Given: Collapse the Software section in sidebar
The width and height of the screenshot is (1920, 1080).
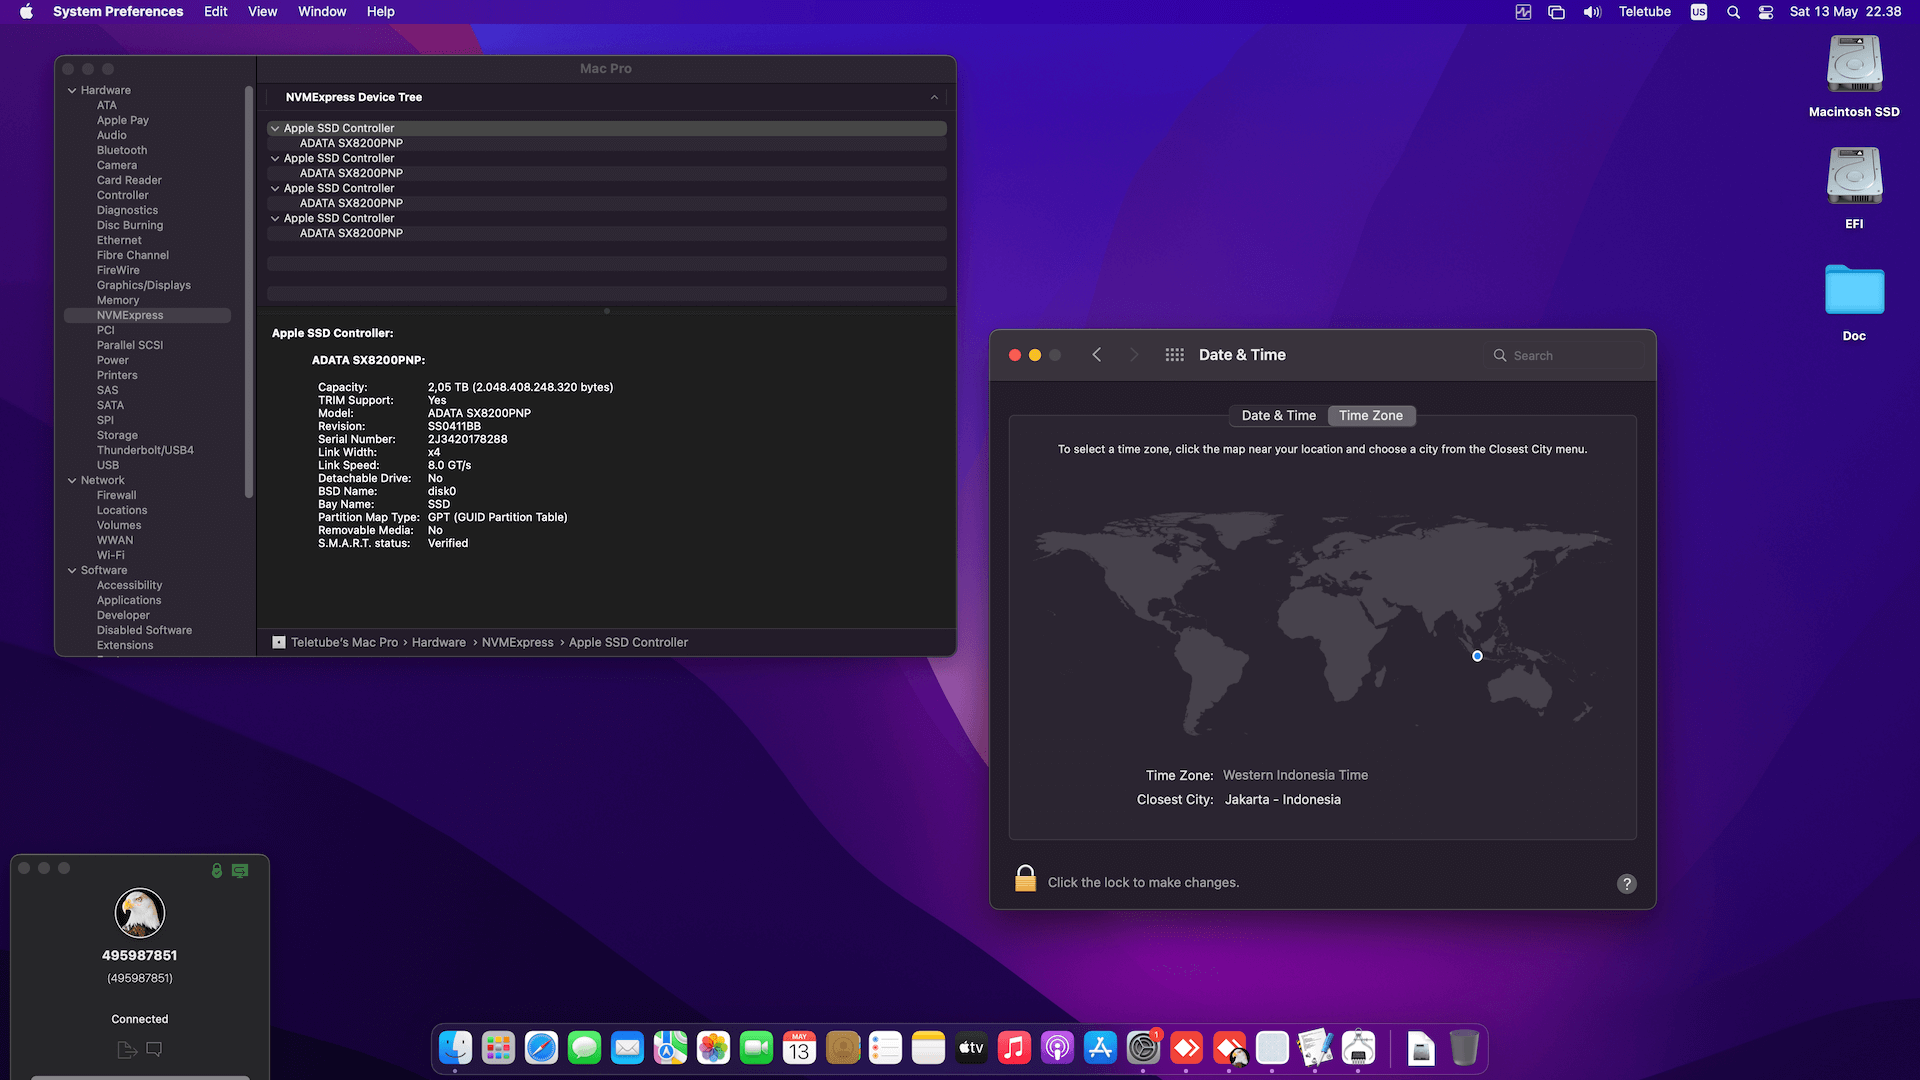Looking at the screenshot, I should coord(72,570).
